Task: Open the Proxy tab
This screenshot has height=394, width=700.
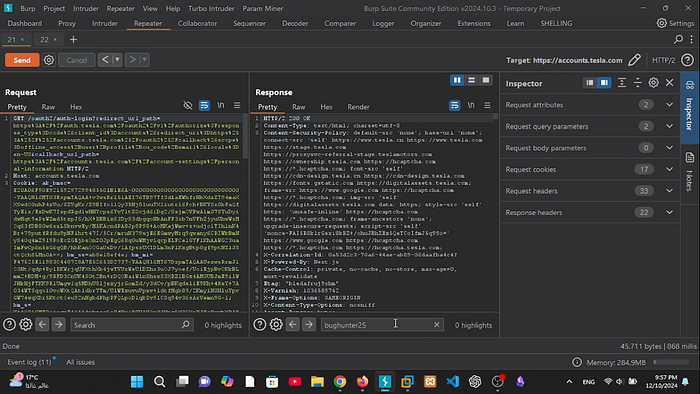Action: click(67, 23)
